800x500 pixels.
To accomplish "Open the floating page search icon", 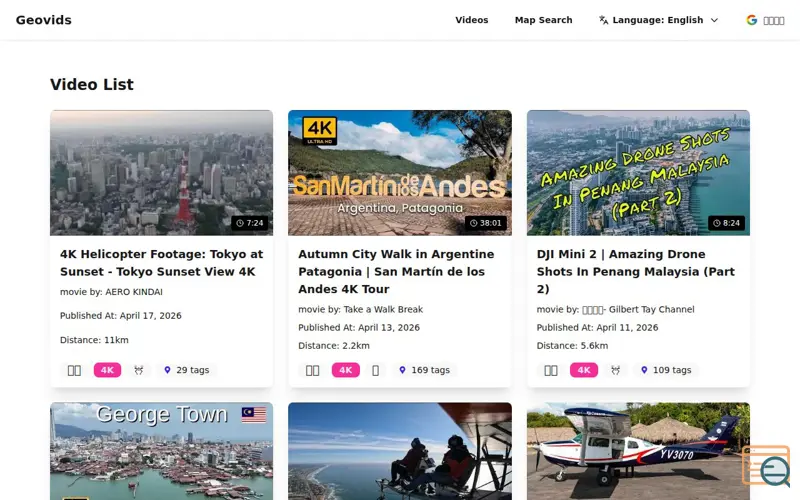I will click(x=766, y=466).
